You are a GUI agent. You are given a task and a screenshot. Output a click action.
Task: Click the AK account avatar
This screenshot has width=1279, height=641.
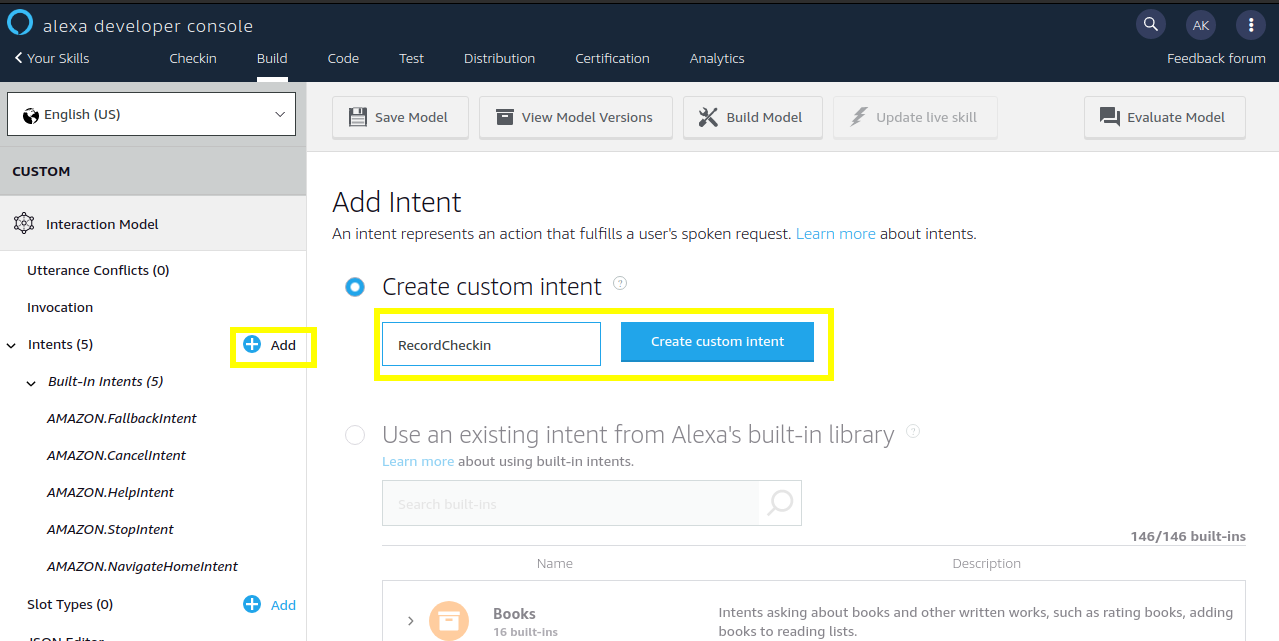(x=1200, y=24)
